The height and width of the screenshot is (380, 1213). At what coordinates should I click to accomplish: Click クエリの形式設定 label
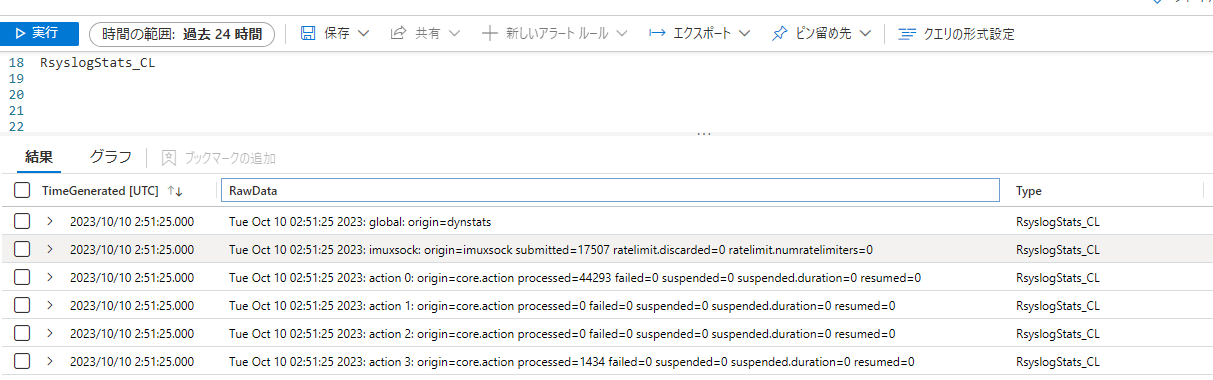968,34
